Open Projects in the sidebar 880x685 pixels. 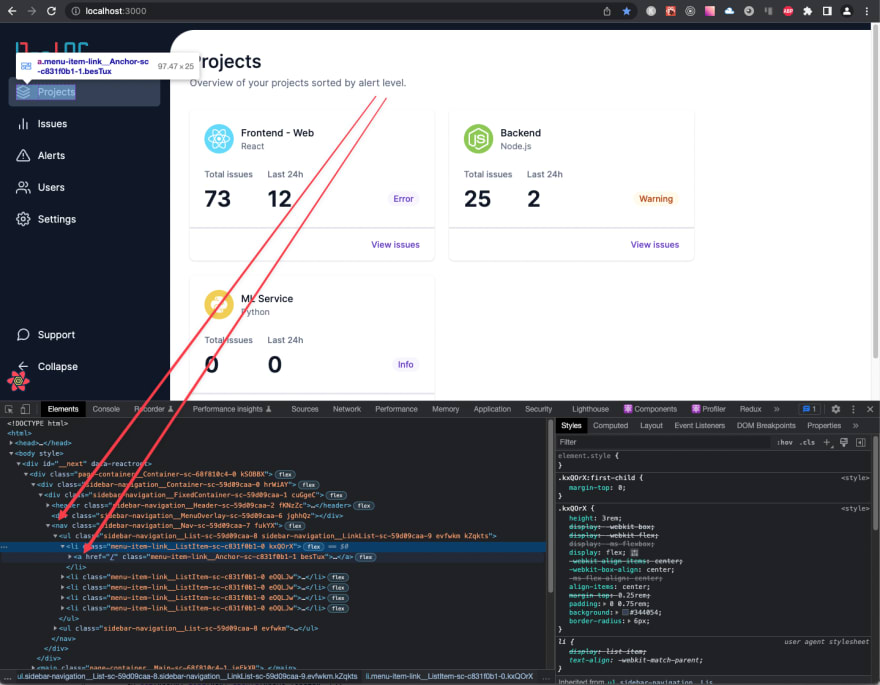(x=84, y=92)
